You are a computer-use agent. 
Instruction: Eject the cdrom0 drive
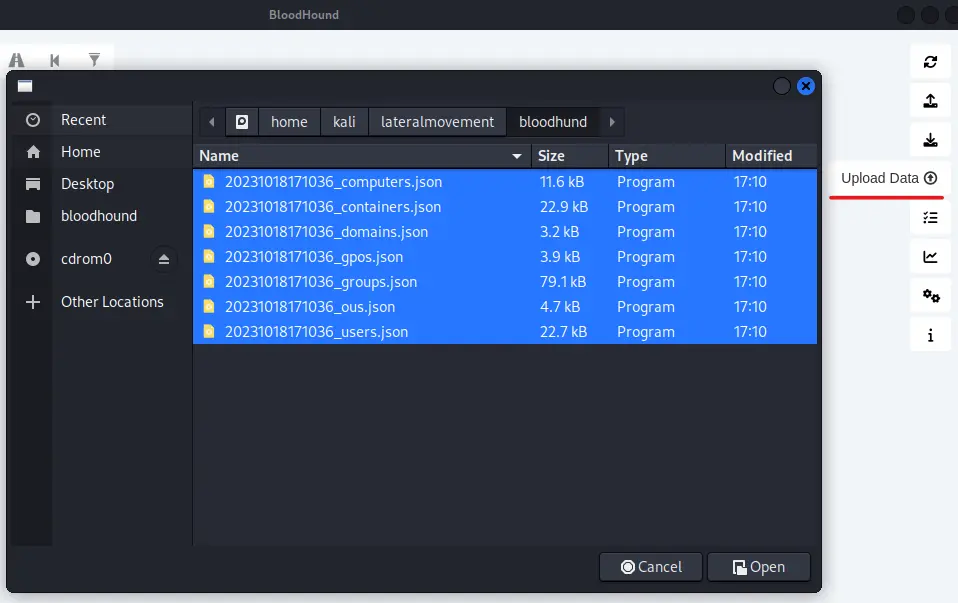tap(165, 259)
